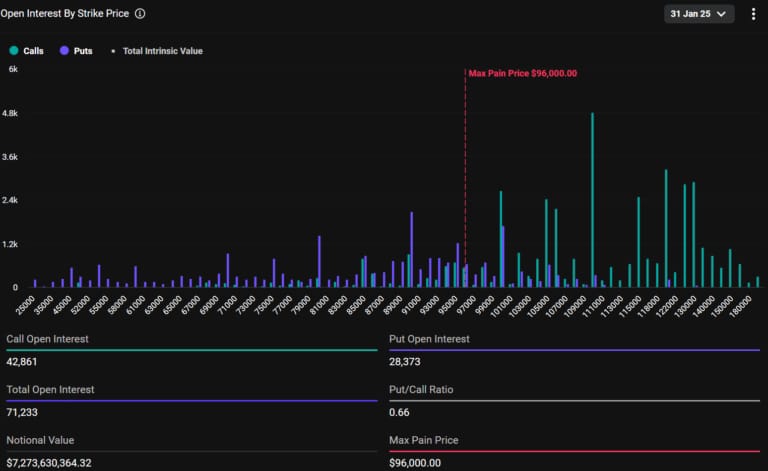Click the Total Intrinsic Value legend marker
This screenshot has height=471, width=768.
(x=112, y=50)
